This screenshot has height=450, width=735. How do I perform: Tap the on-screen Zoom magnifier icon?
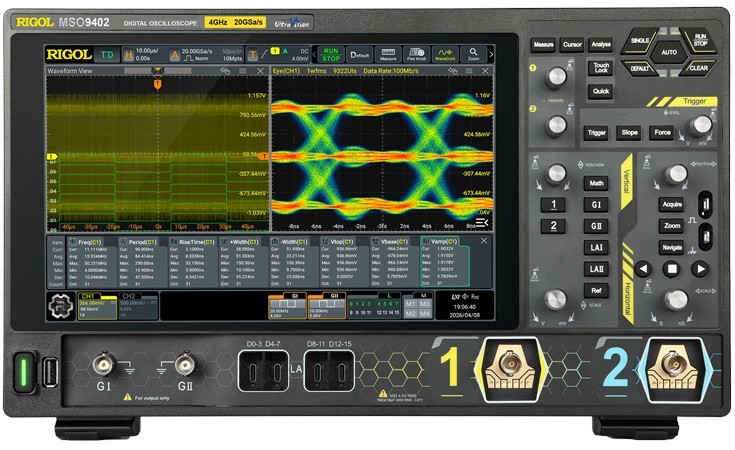(x=473, y=54)
